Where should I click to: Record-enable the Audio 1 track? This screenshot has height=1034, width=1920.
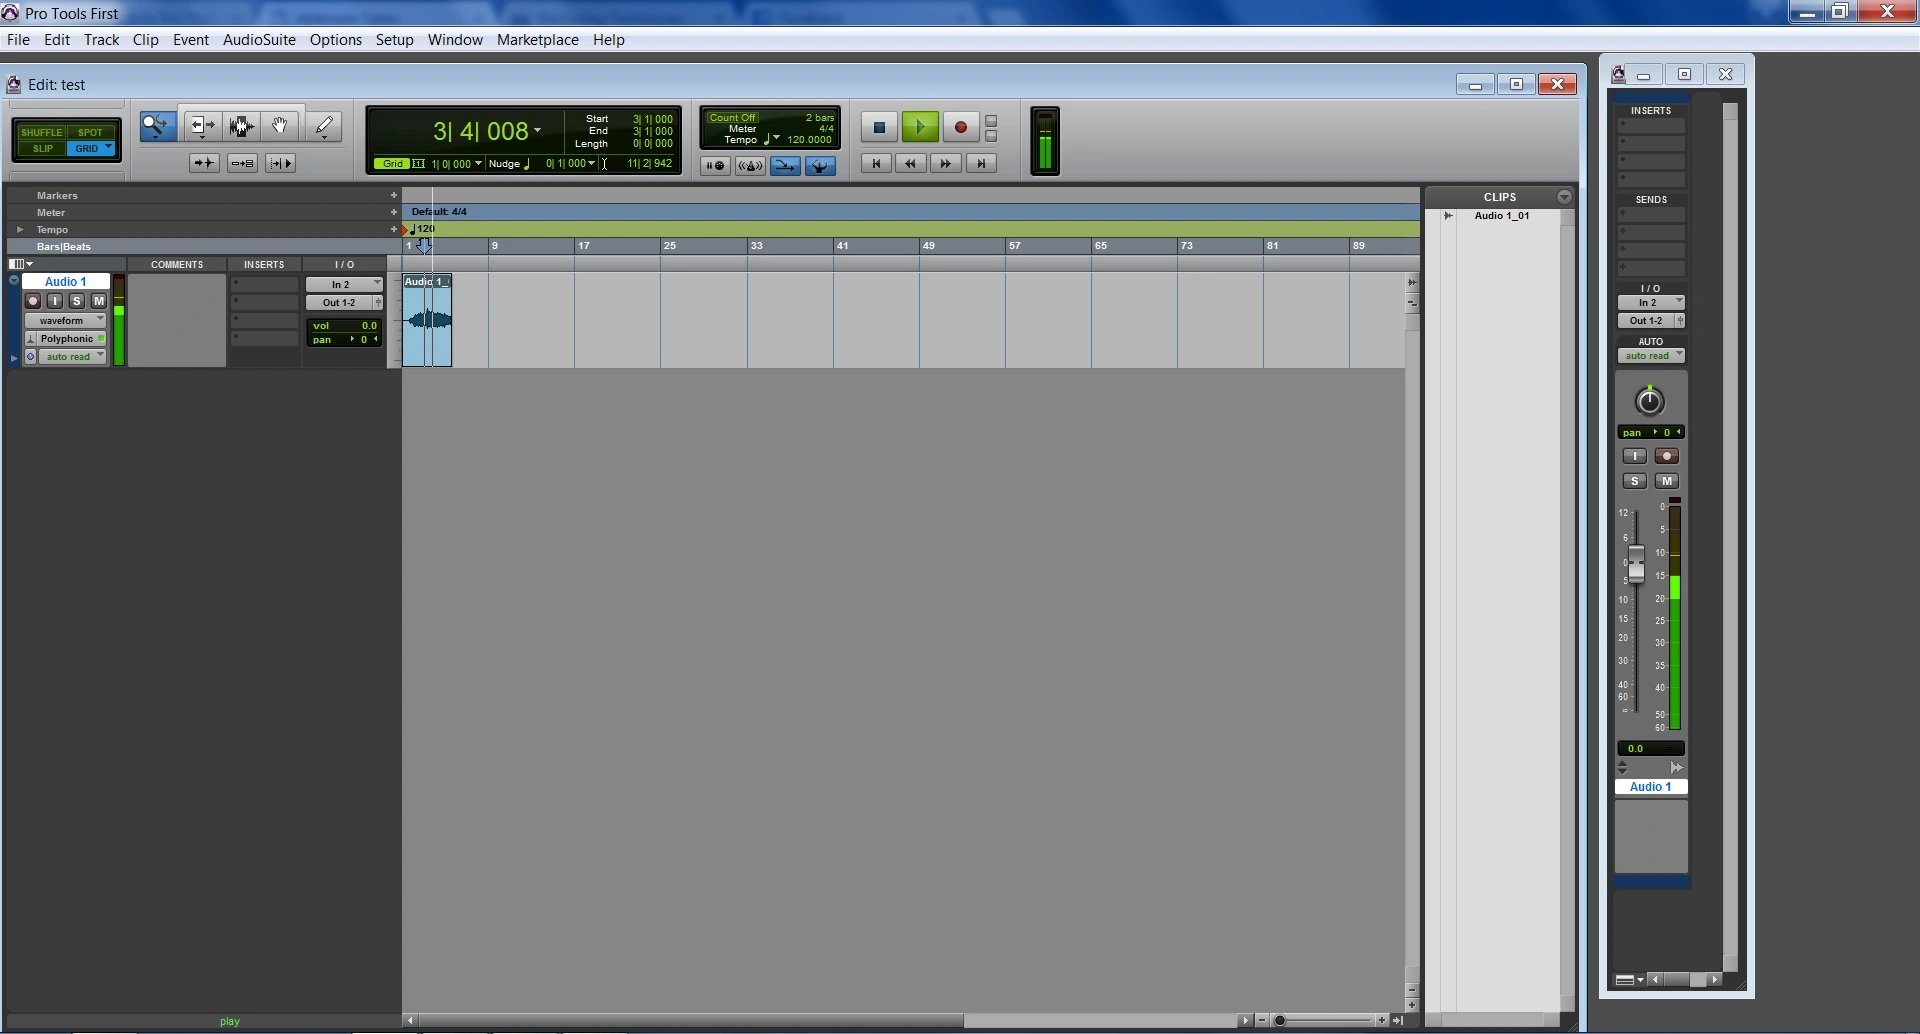click(33, 301)
